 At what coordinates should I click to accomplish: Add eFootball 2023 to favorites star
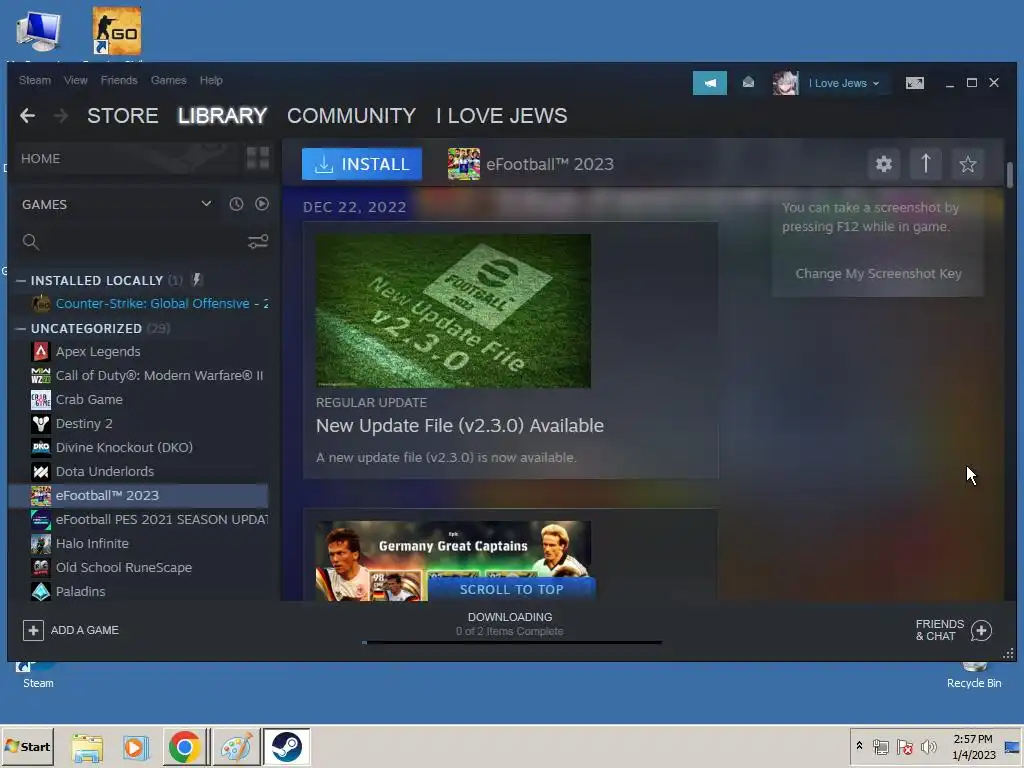click(x=968, y=164)
